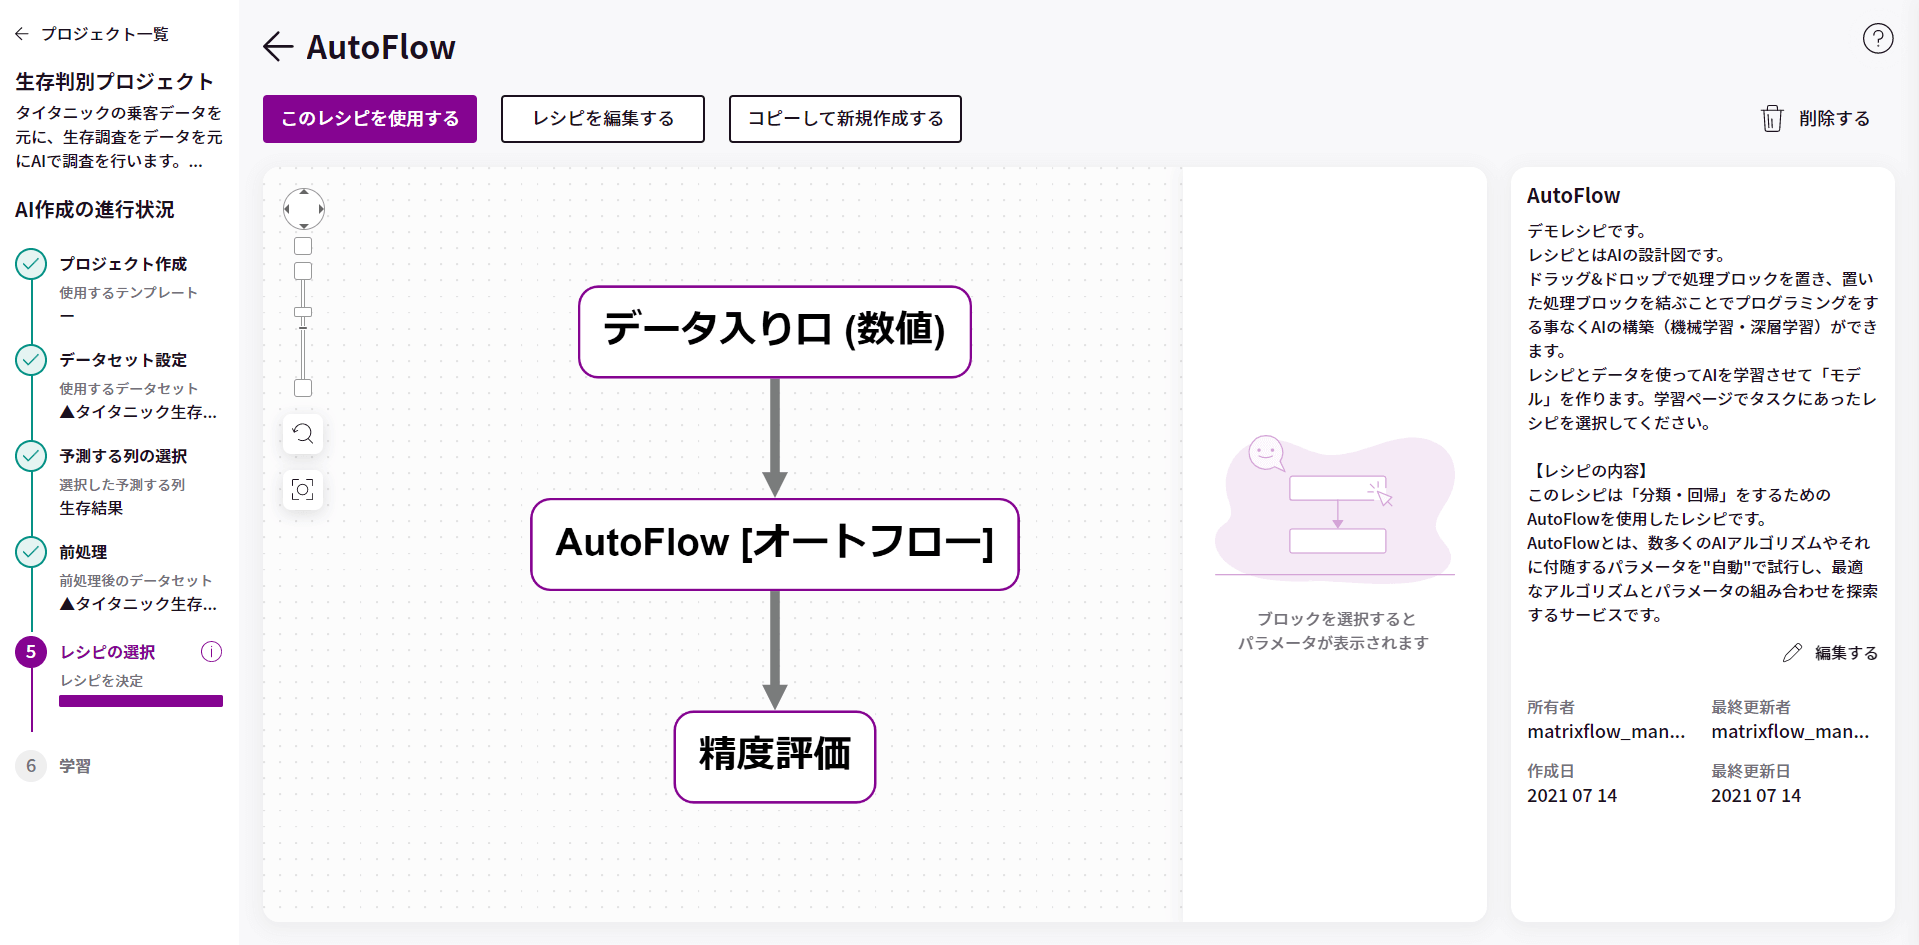Click このレシピを使用する button
Viewport: 1919px width, 945px height.
click(370, 119)
